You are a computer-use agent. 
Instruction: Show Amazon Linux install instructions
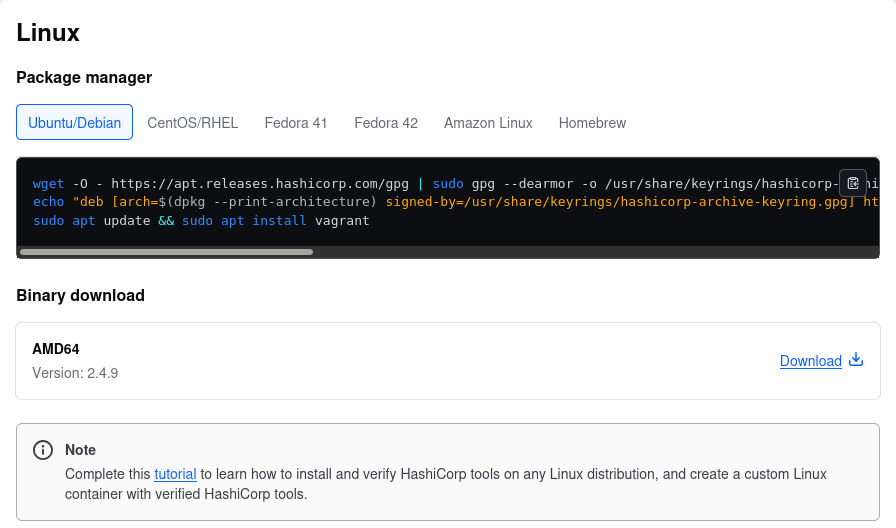click(488, 123)
